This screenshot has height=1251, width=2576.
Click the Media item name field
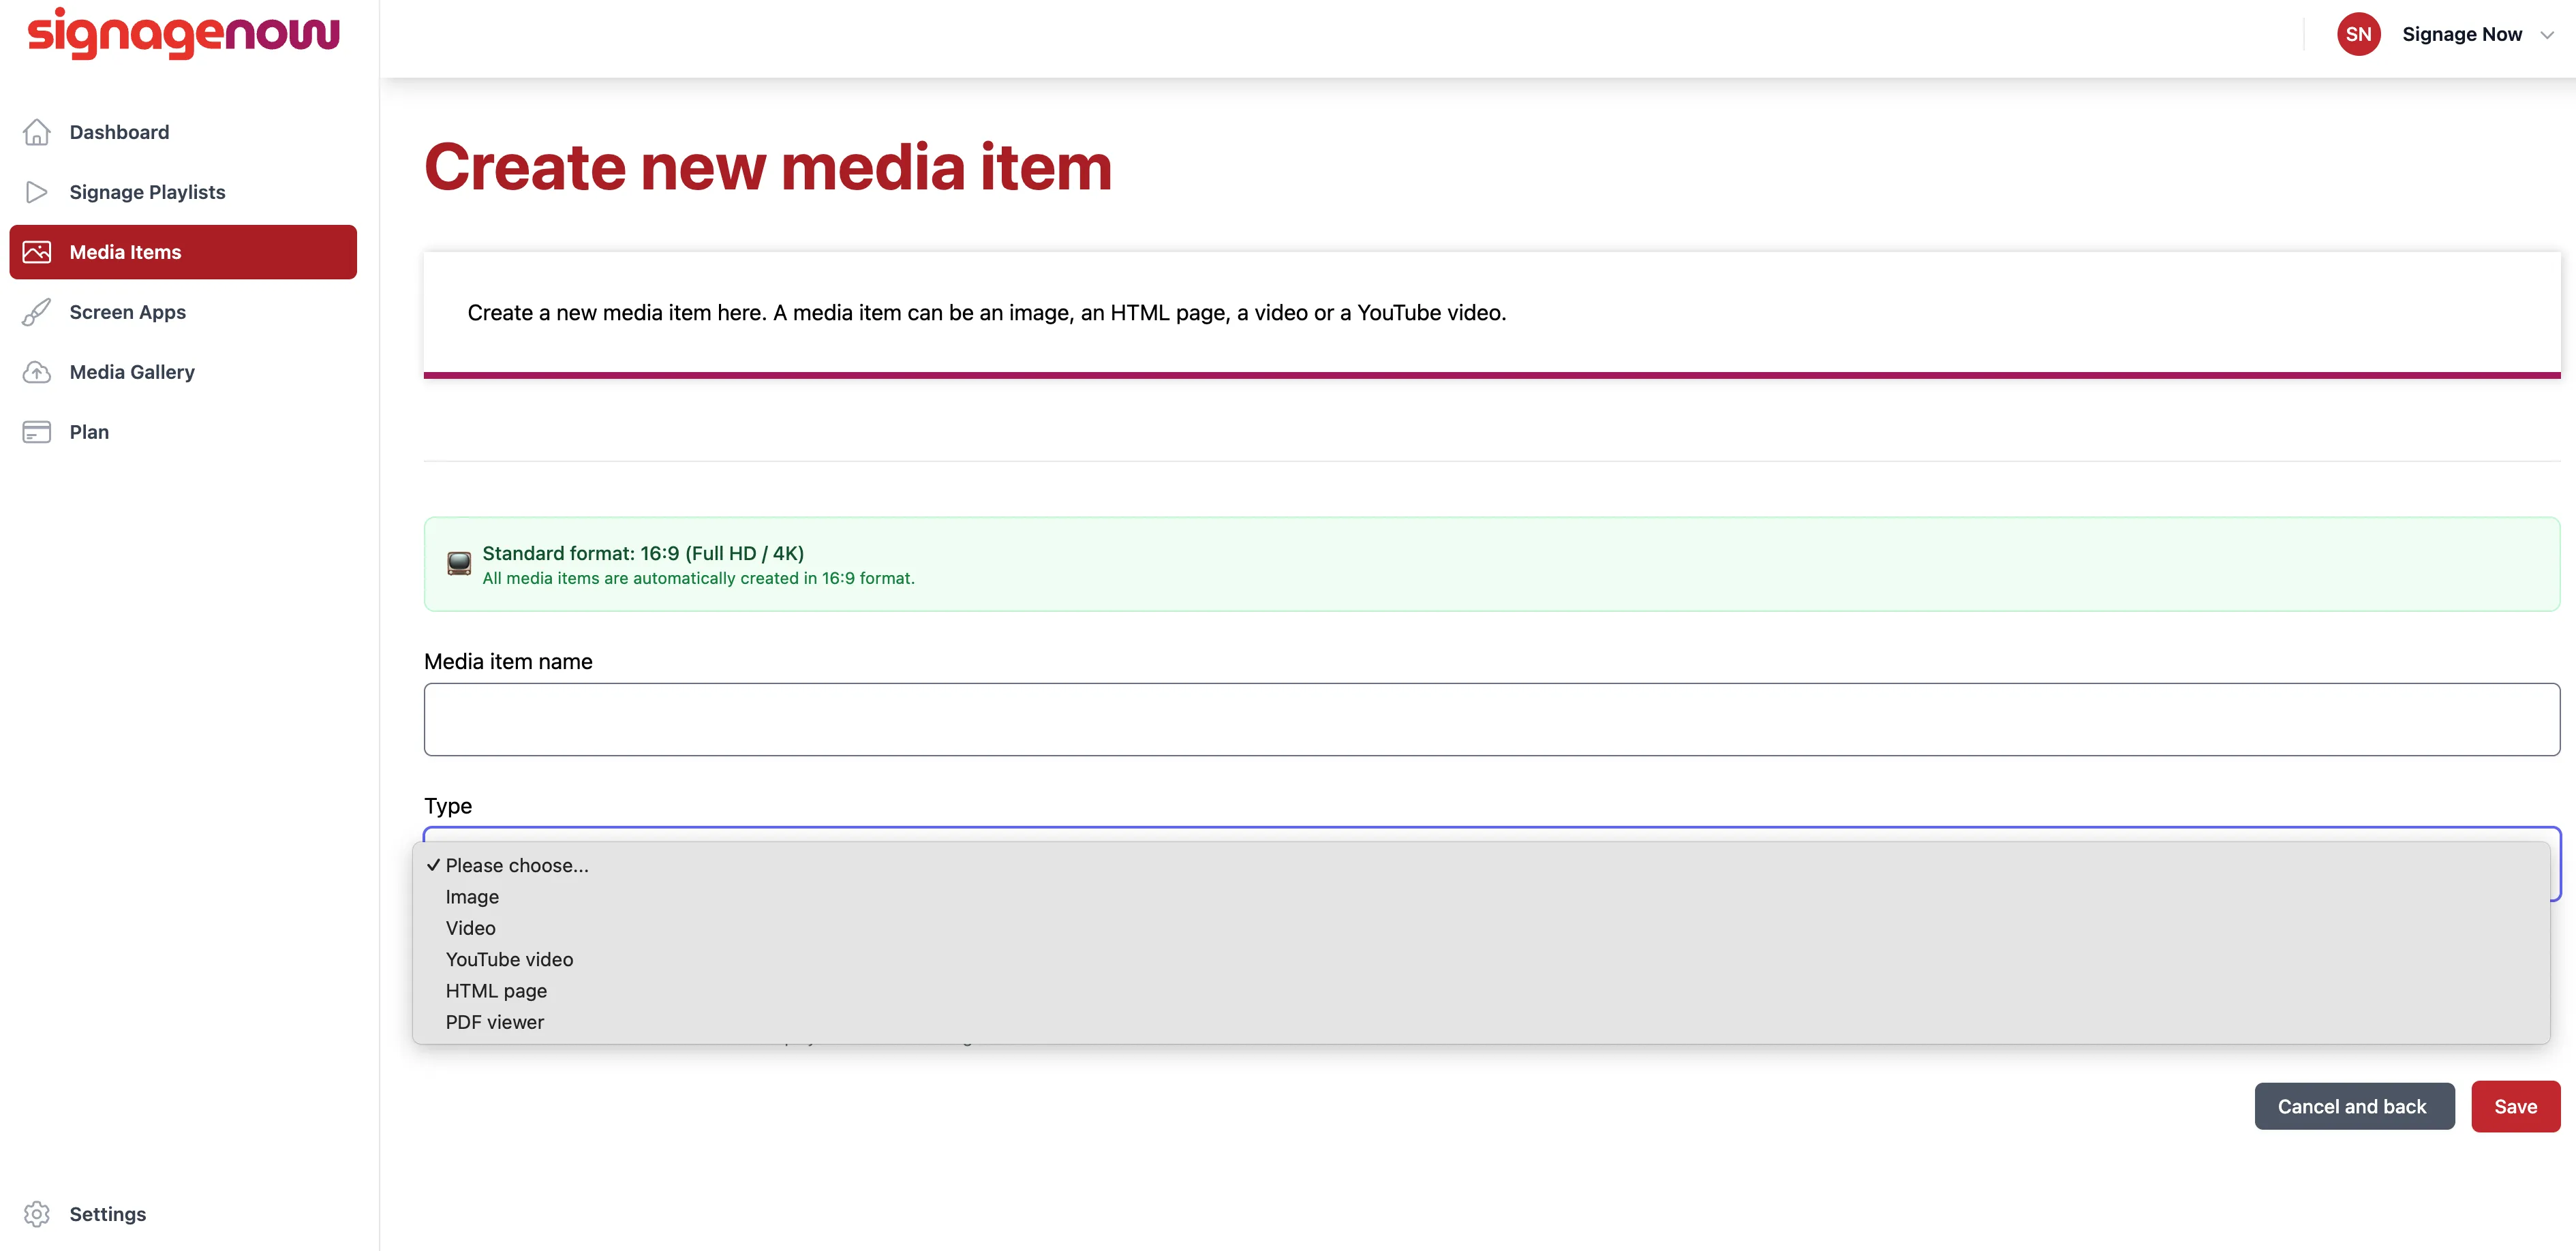click(1492, 720)
